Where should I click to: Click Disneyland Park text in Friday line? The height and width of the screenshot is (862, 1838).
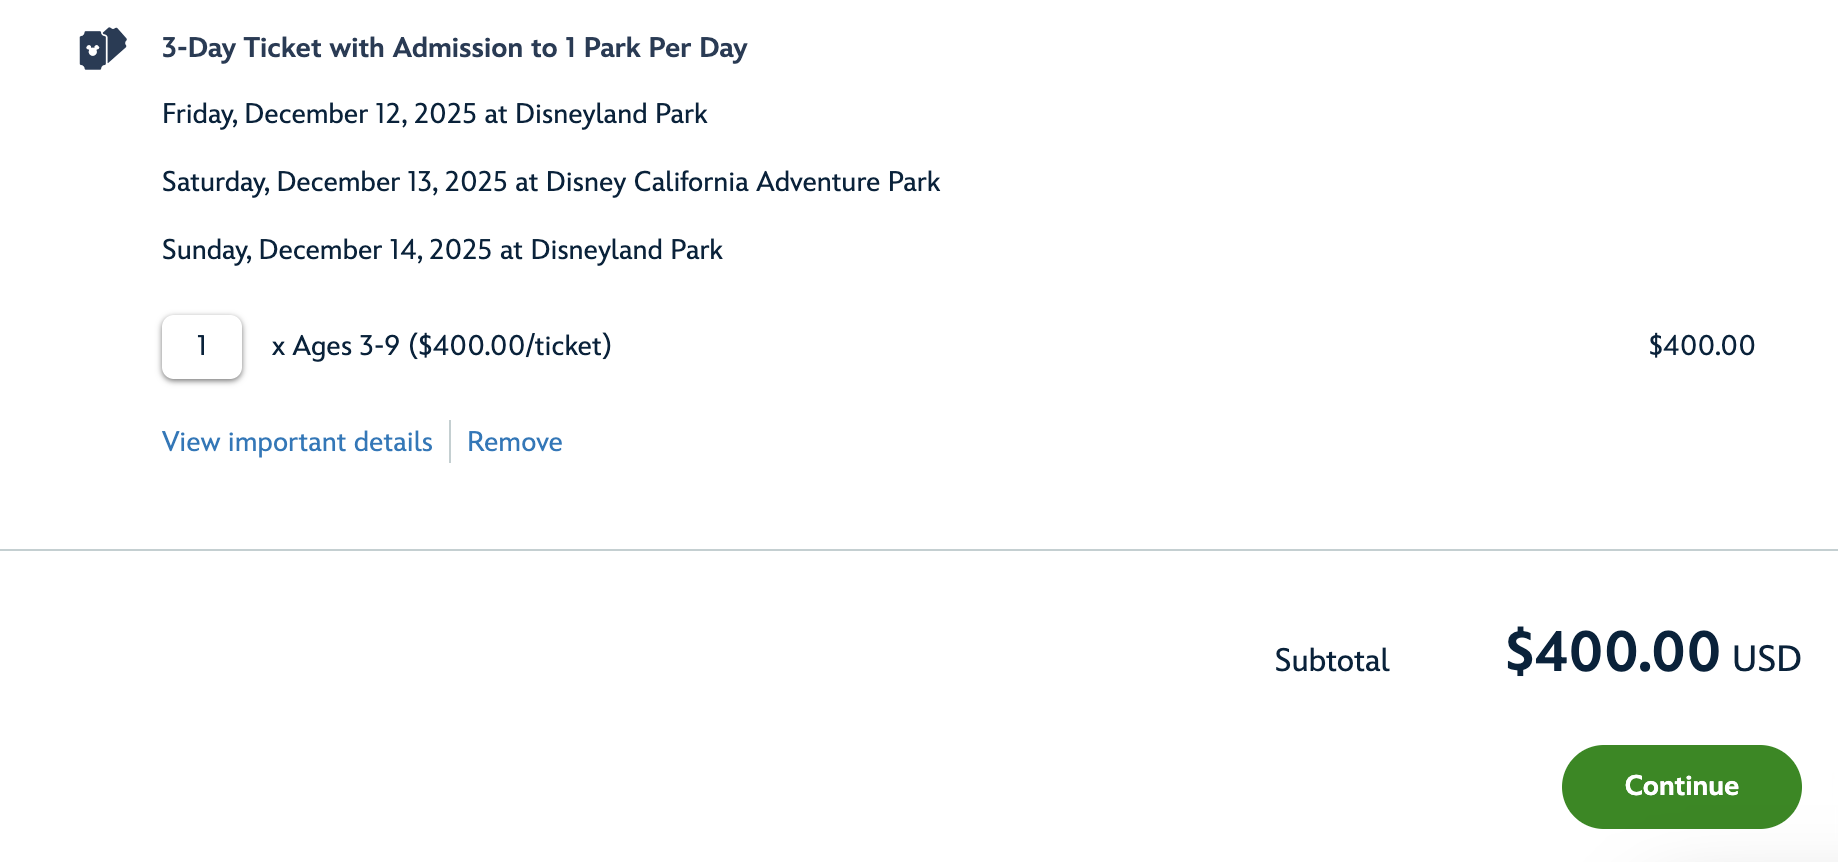611,114
